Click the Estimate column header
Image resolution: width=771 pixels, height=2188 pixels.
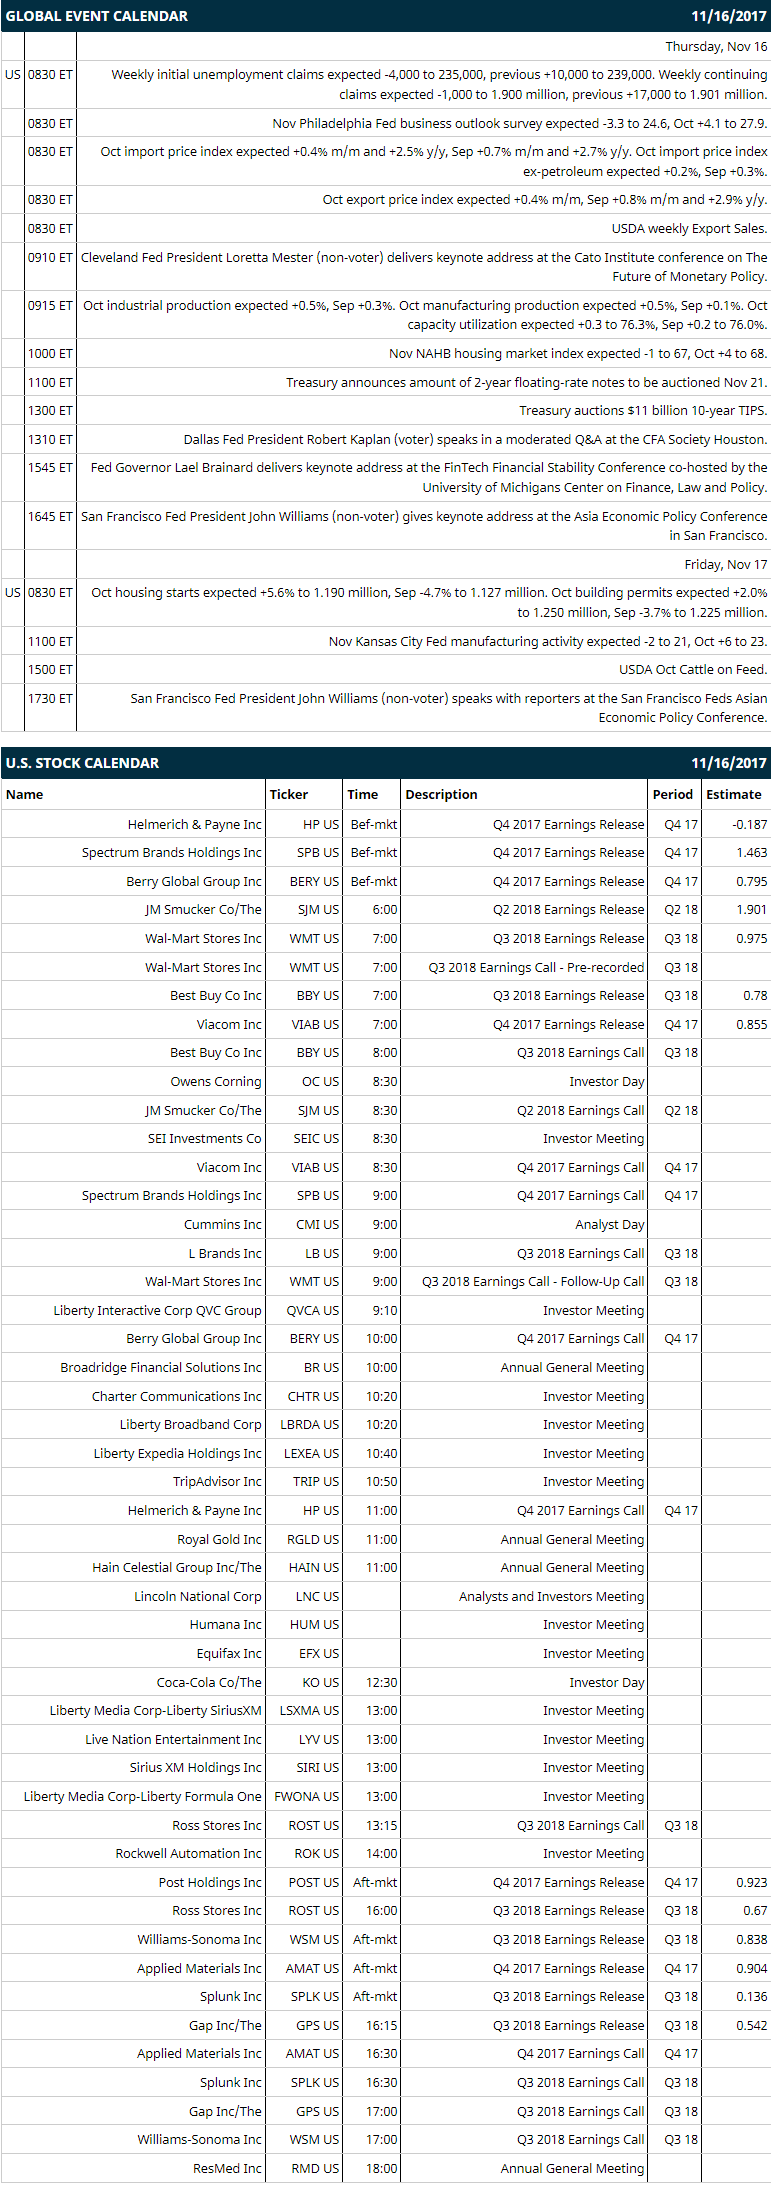tap(734, 794)
